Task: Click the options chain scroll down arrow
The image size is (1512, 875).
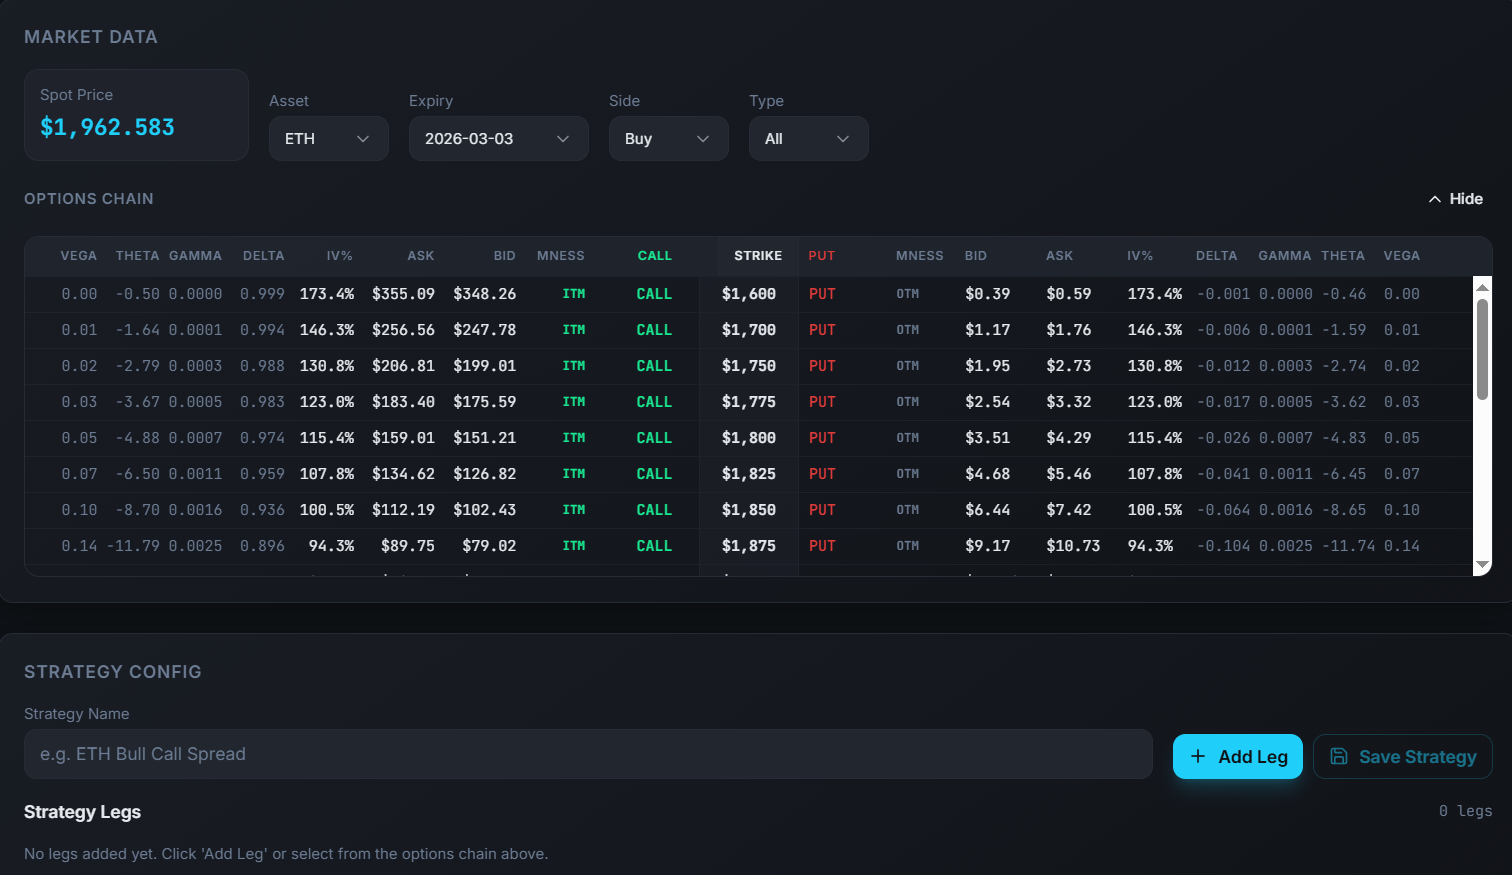Action: pyautogui.click(x=1482, y=566)
